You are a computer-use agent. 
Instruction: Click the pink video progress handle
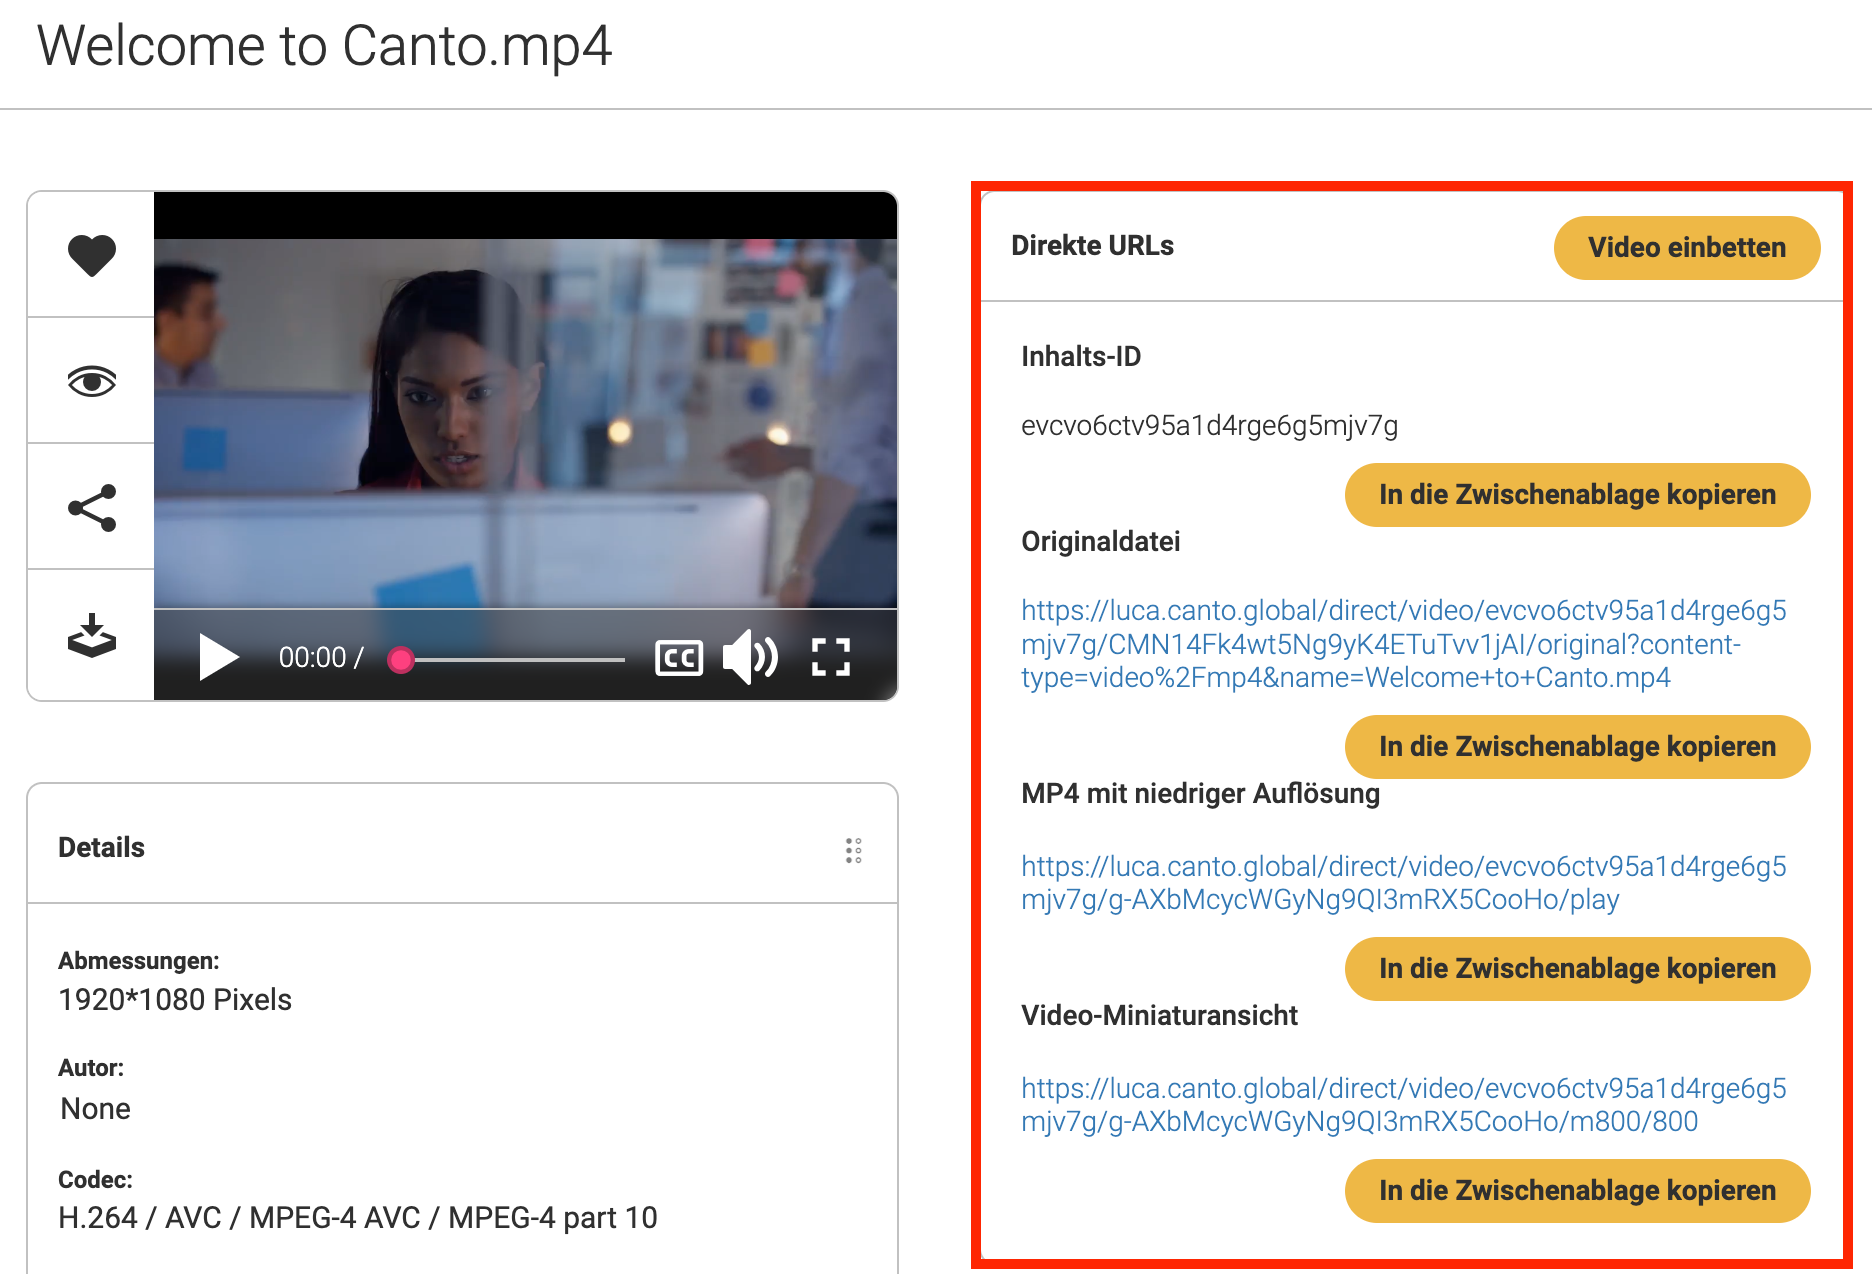(x=401, y=659)
